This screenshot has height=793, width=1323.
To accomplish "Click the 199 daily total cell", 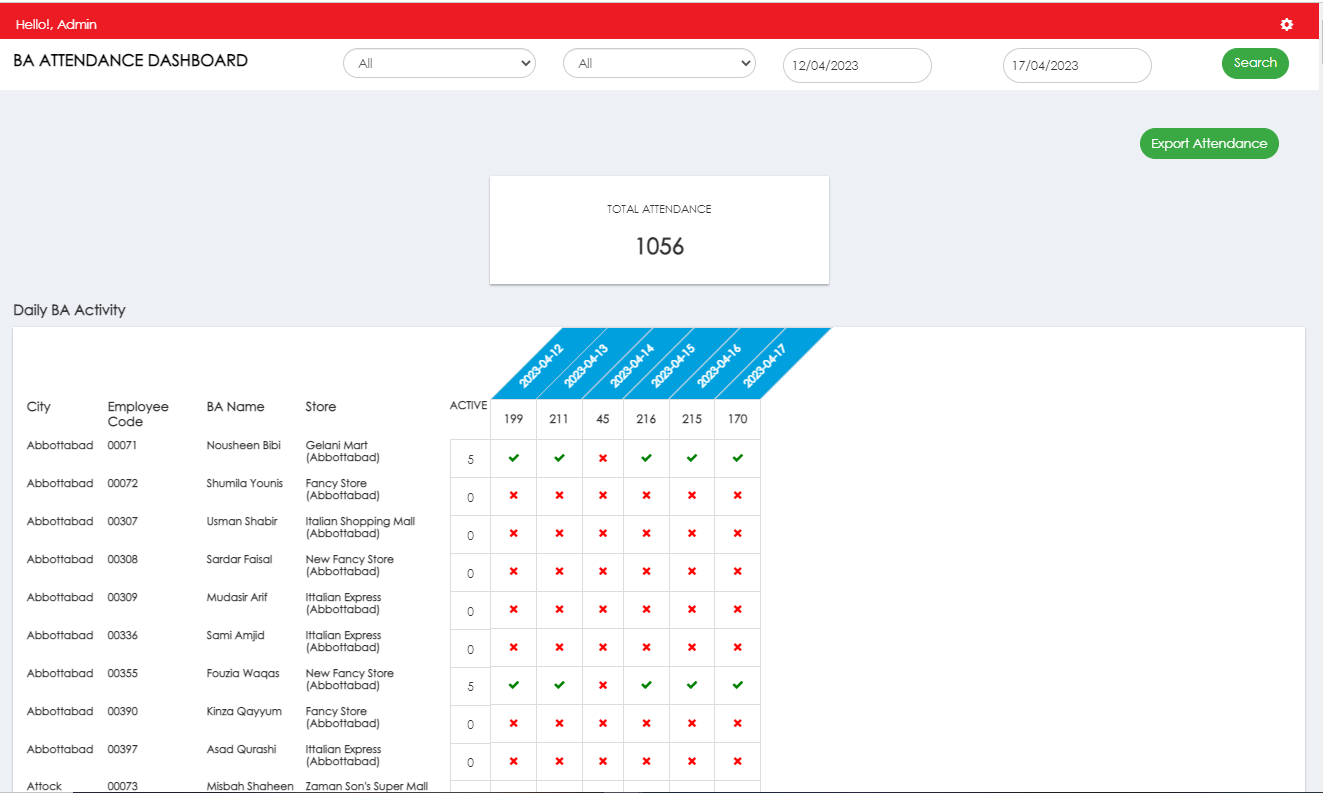I will click(513, 419).
